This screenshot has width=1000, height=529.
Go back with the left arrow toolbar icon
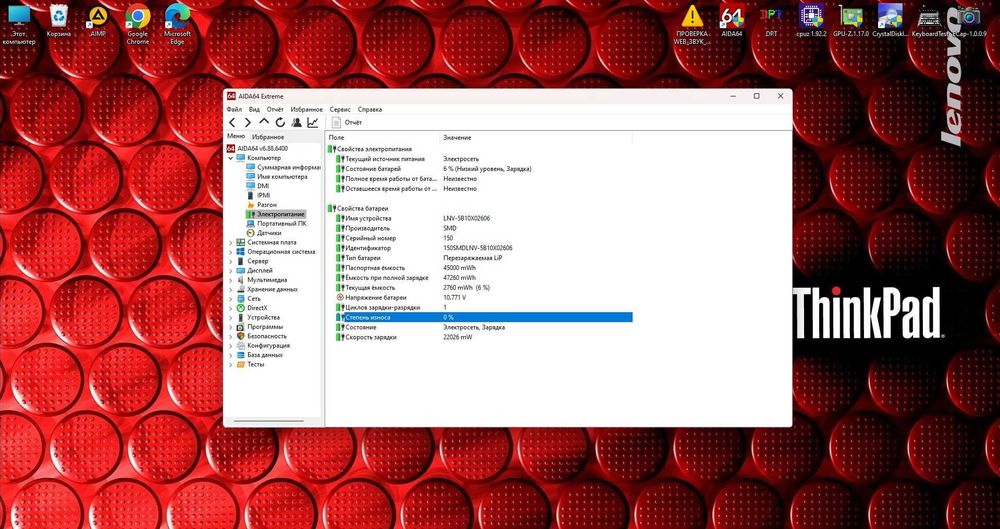(232, 123)
